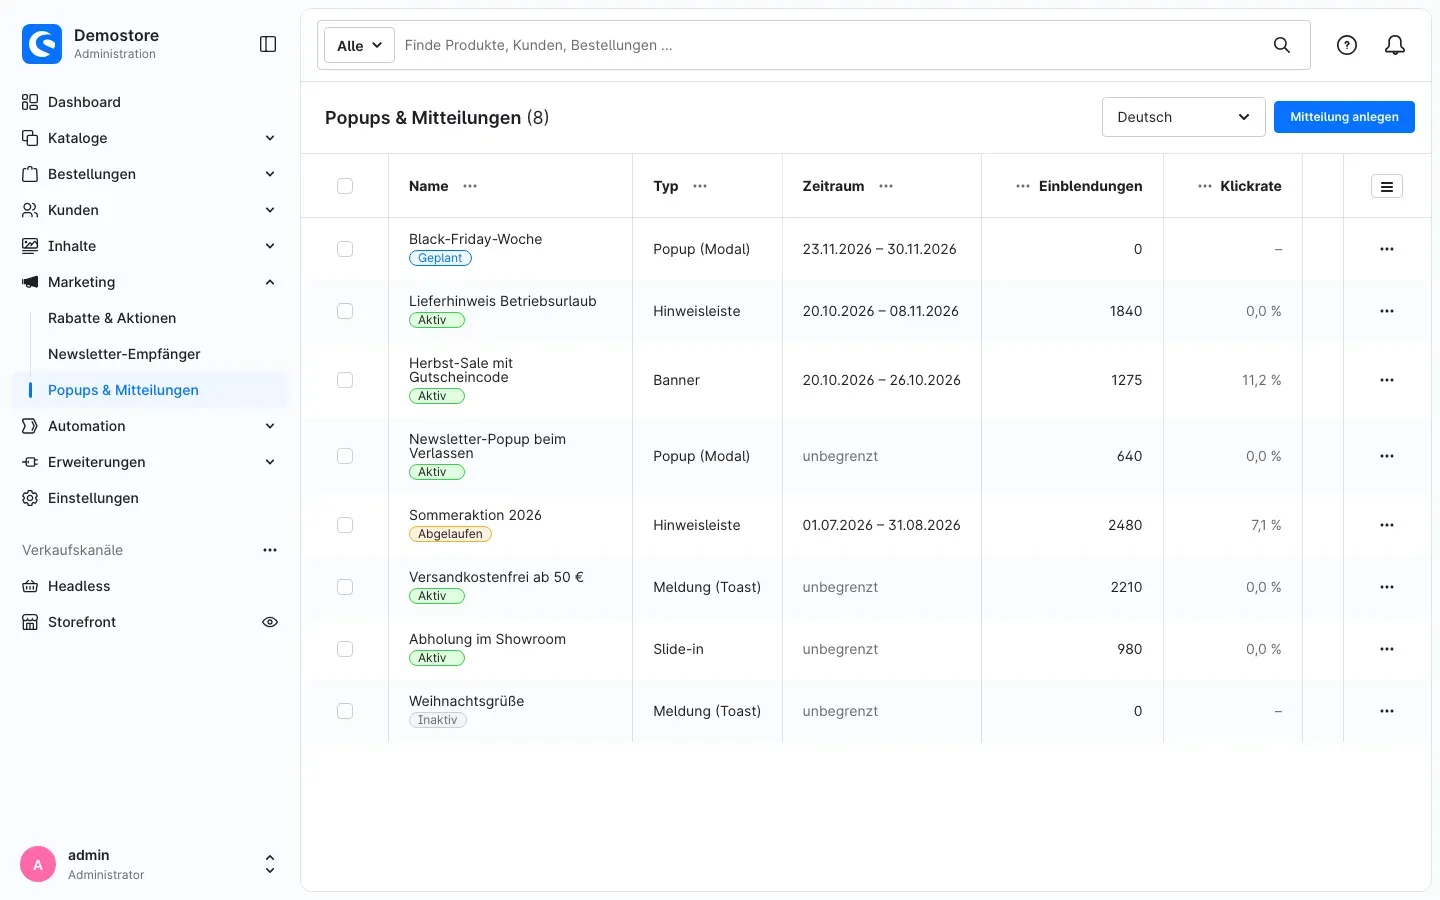1440x900 pixels.
Task: Collapse the Marketing menu chevron
Action: tap(270, 282)
